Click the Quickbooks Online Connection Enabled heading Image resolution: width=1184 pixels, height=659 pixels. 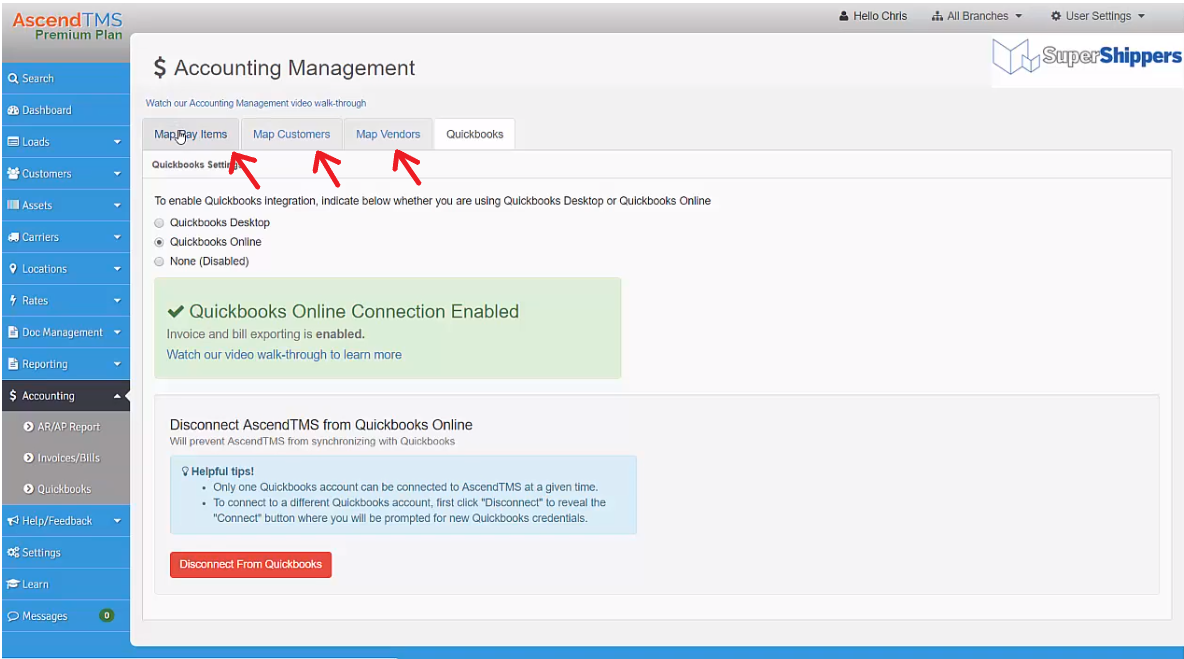pyautogui.click(x=353, y=312)
